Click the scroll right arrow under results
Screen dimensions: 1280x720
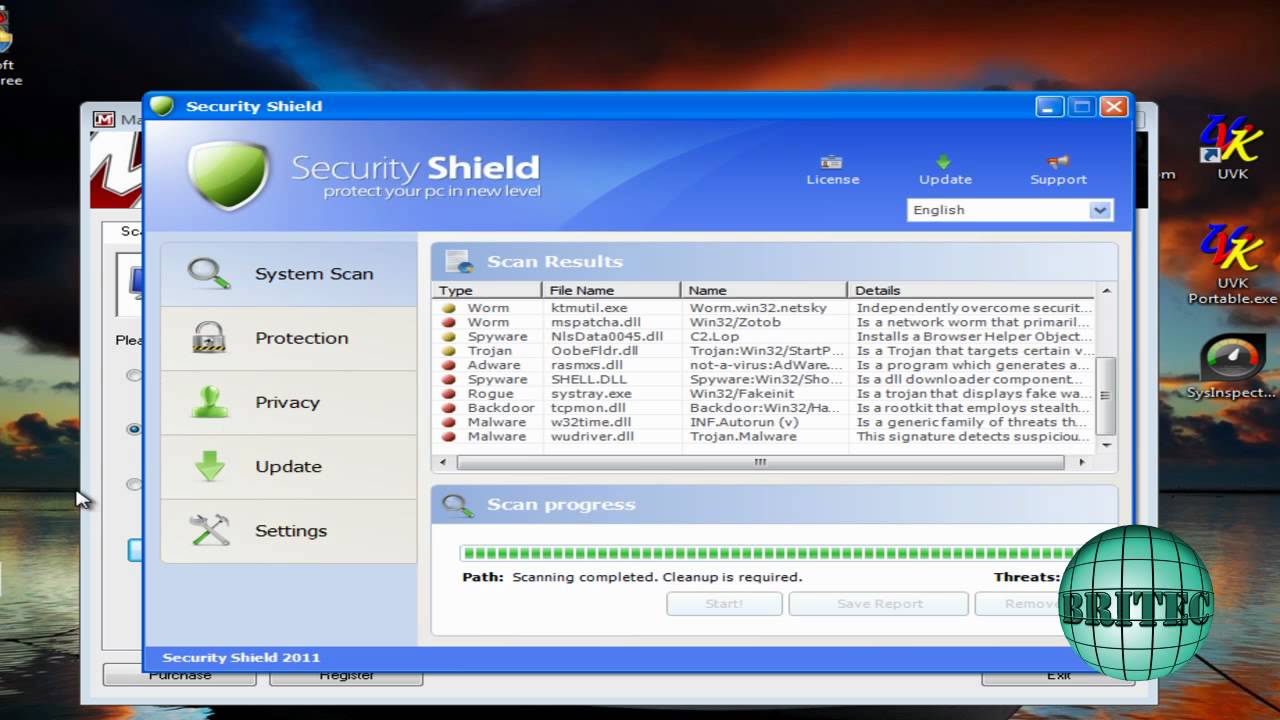(x=1082, y=463)
